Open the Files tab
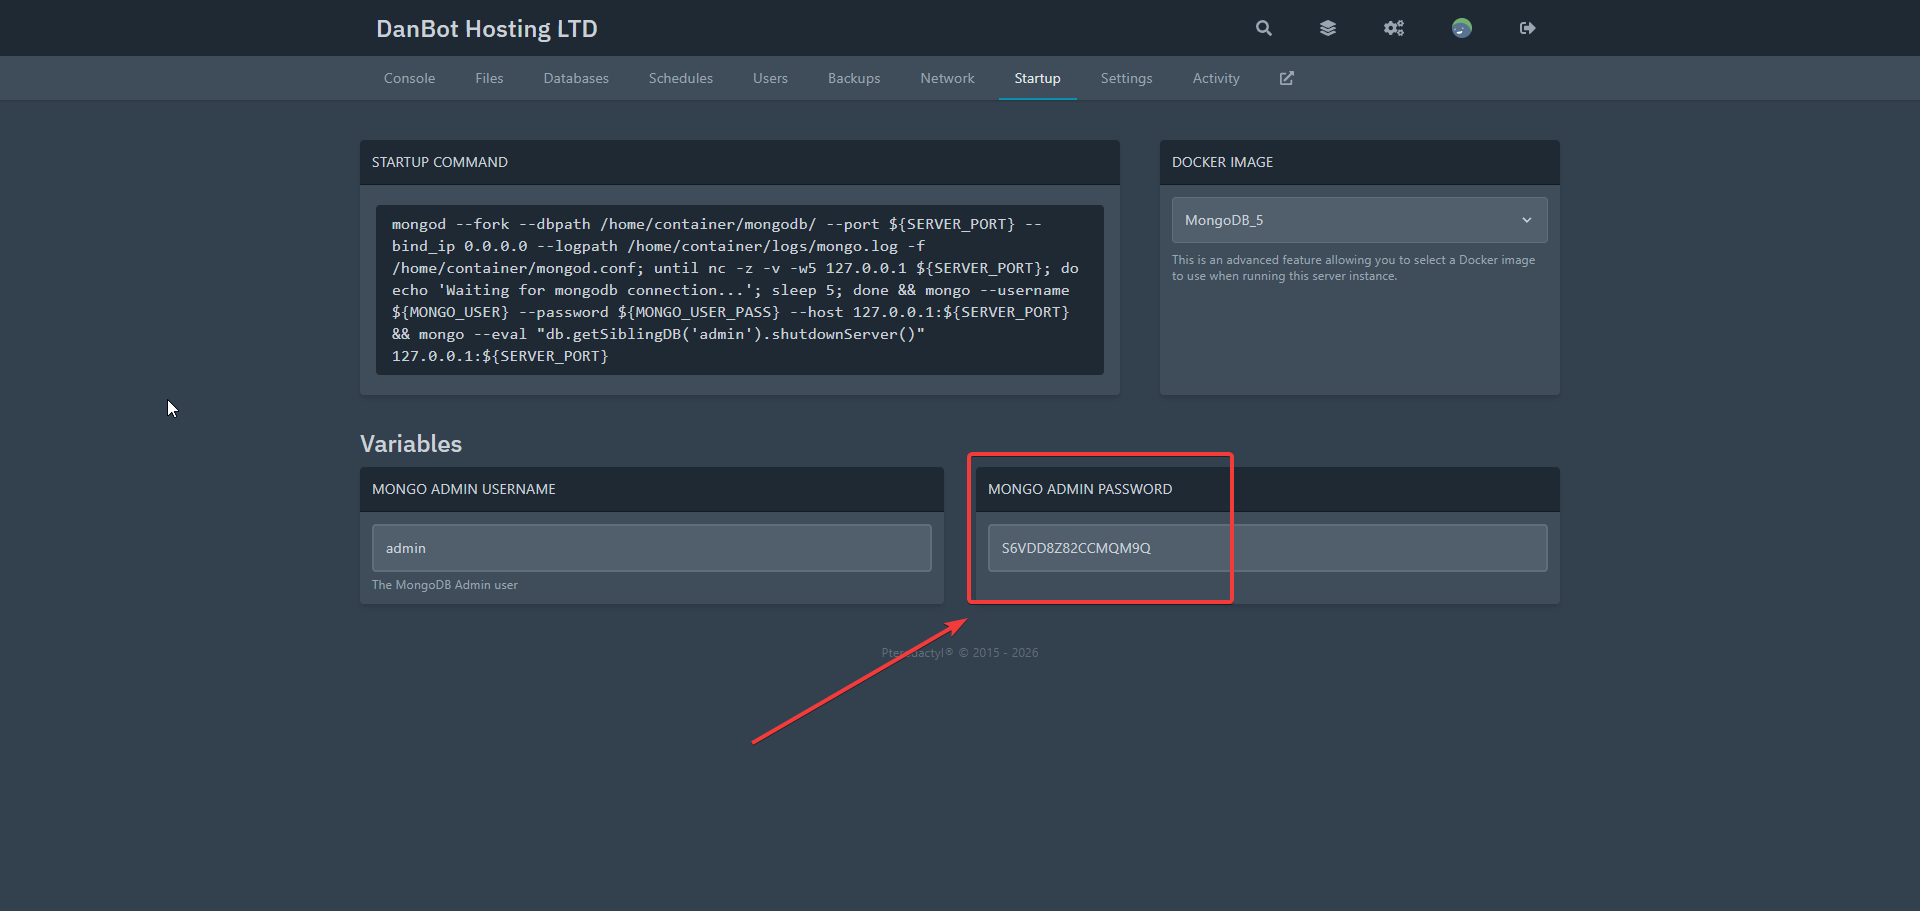The height and width of the screenshot is (911, 1920). [489, 78]
